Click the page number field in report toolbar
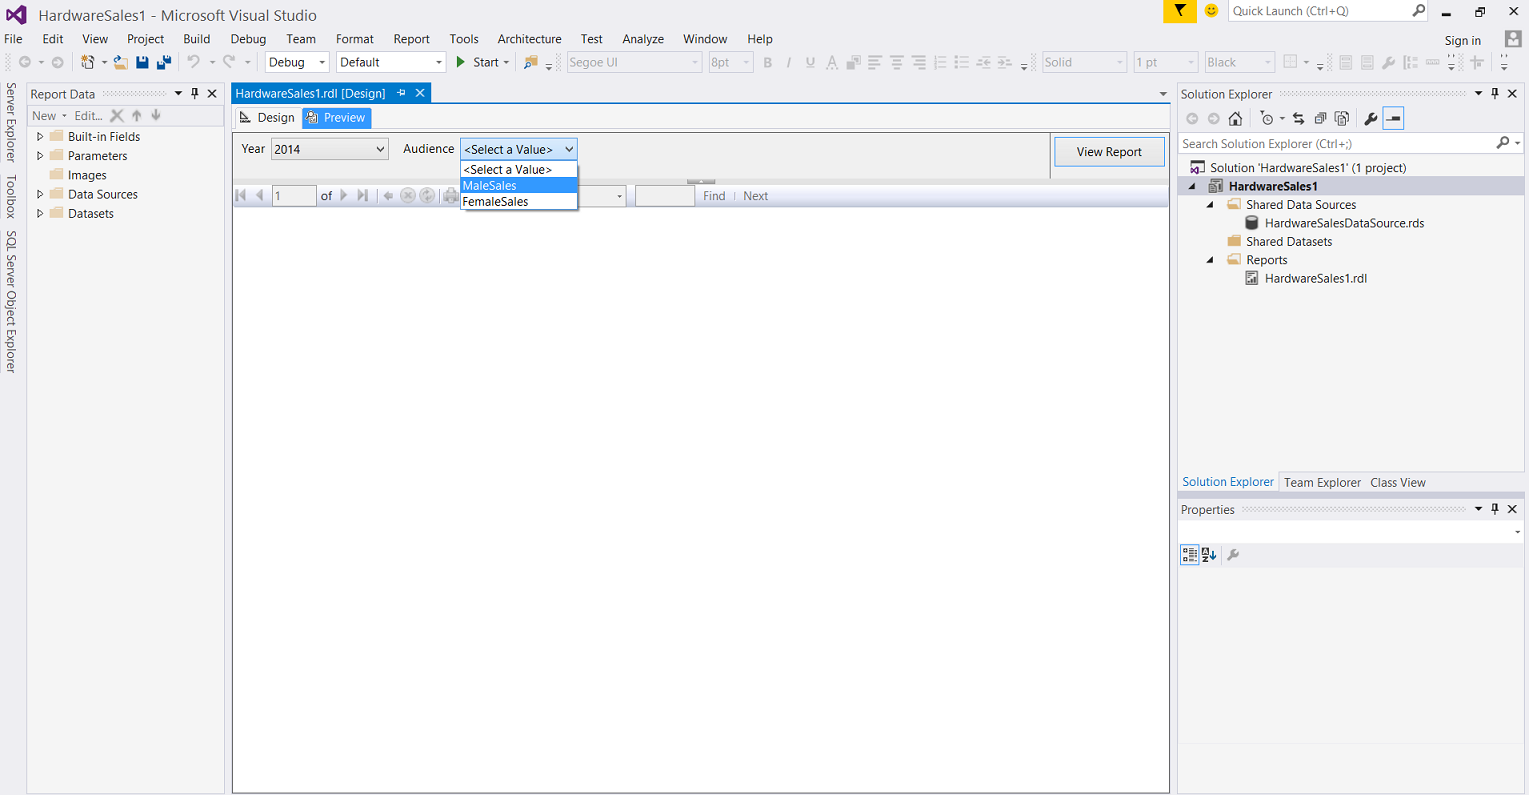This screenshot has width=1529, height=795. (x=294, y=196)
